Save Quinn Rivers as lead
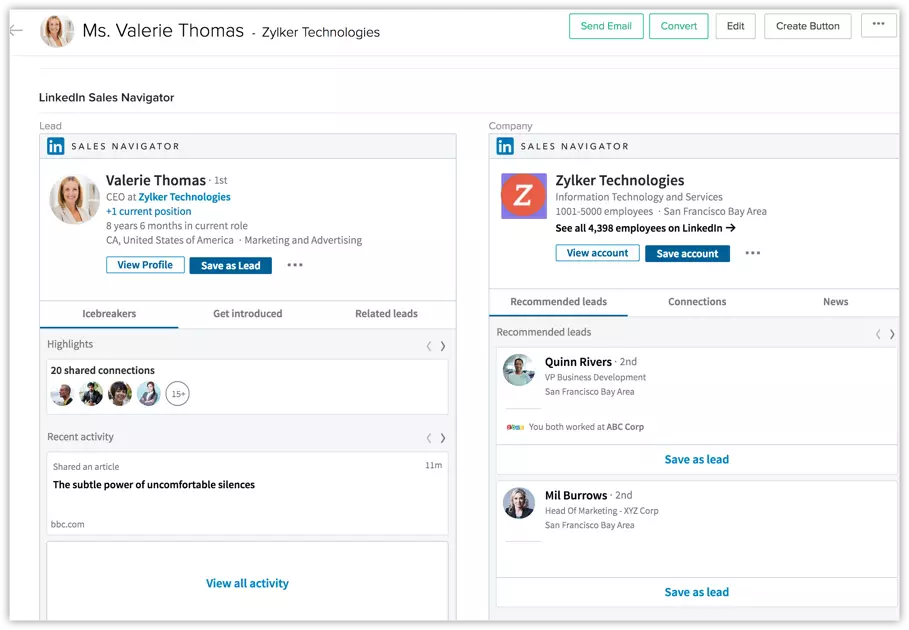This screenshot has width=909, height=630. click(x=696, y=459)
